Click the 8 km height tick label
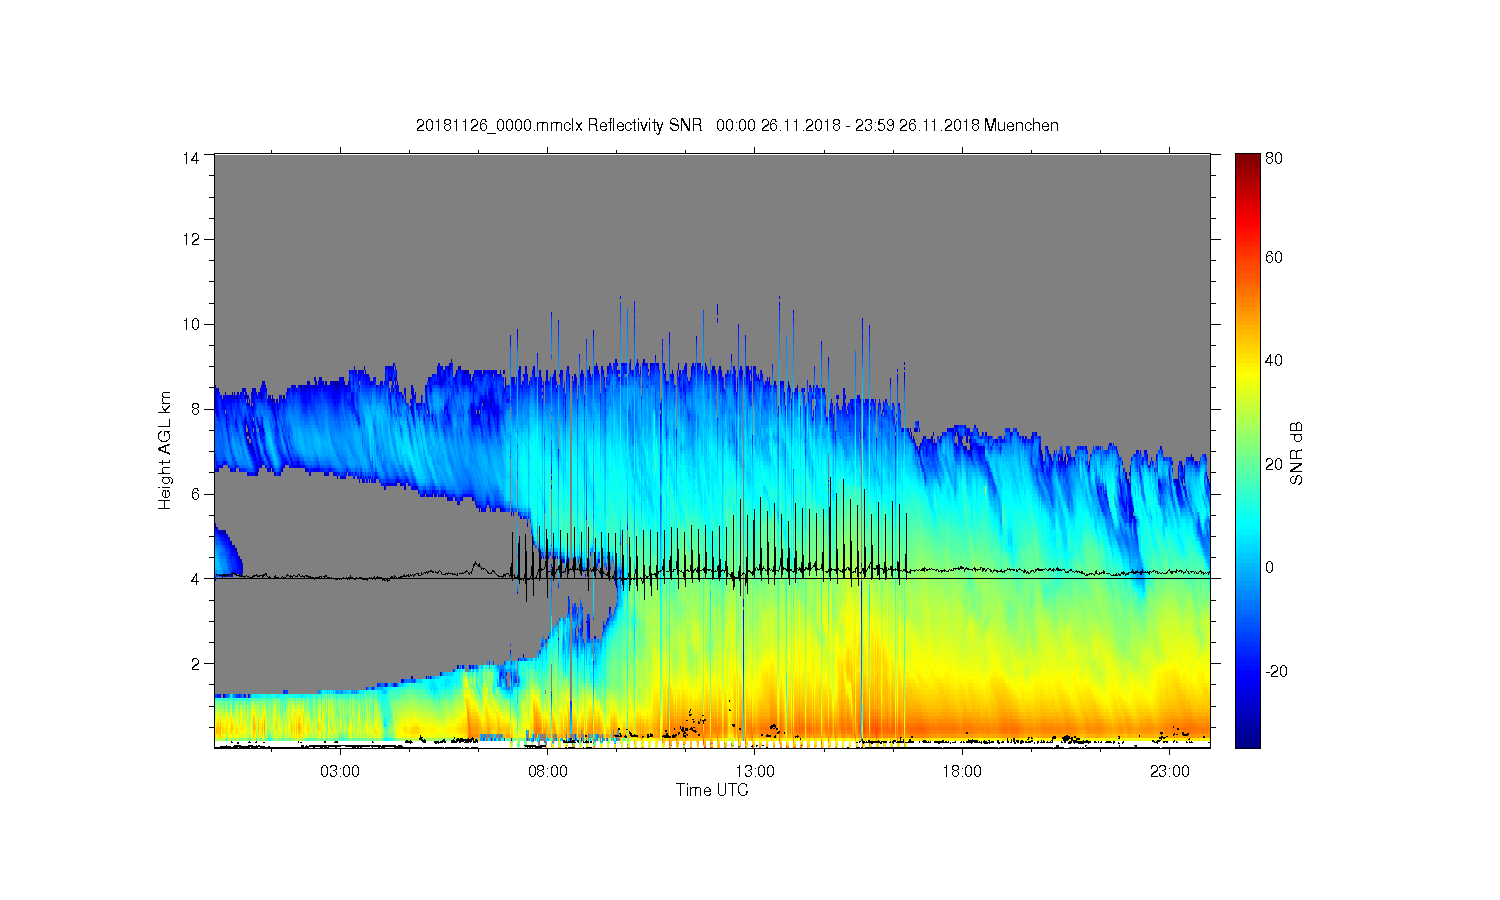This screenshot has height=900, width=1500. (x=195, y=409)
